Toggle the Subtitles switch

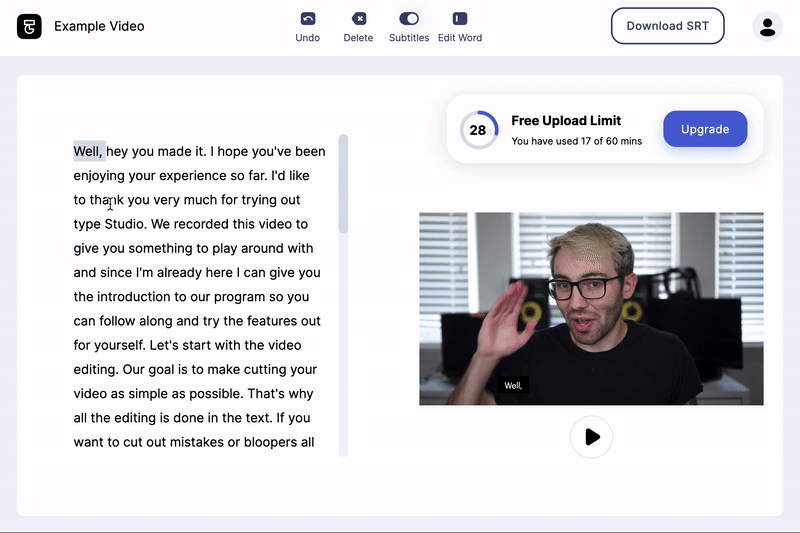click(x=409, y=19)
